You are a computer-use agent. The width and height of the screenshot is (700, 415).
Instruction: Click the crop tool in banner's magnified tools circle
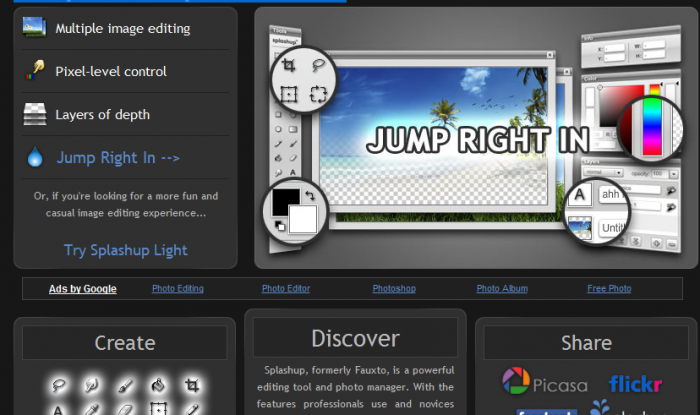289,66
